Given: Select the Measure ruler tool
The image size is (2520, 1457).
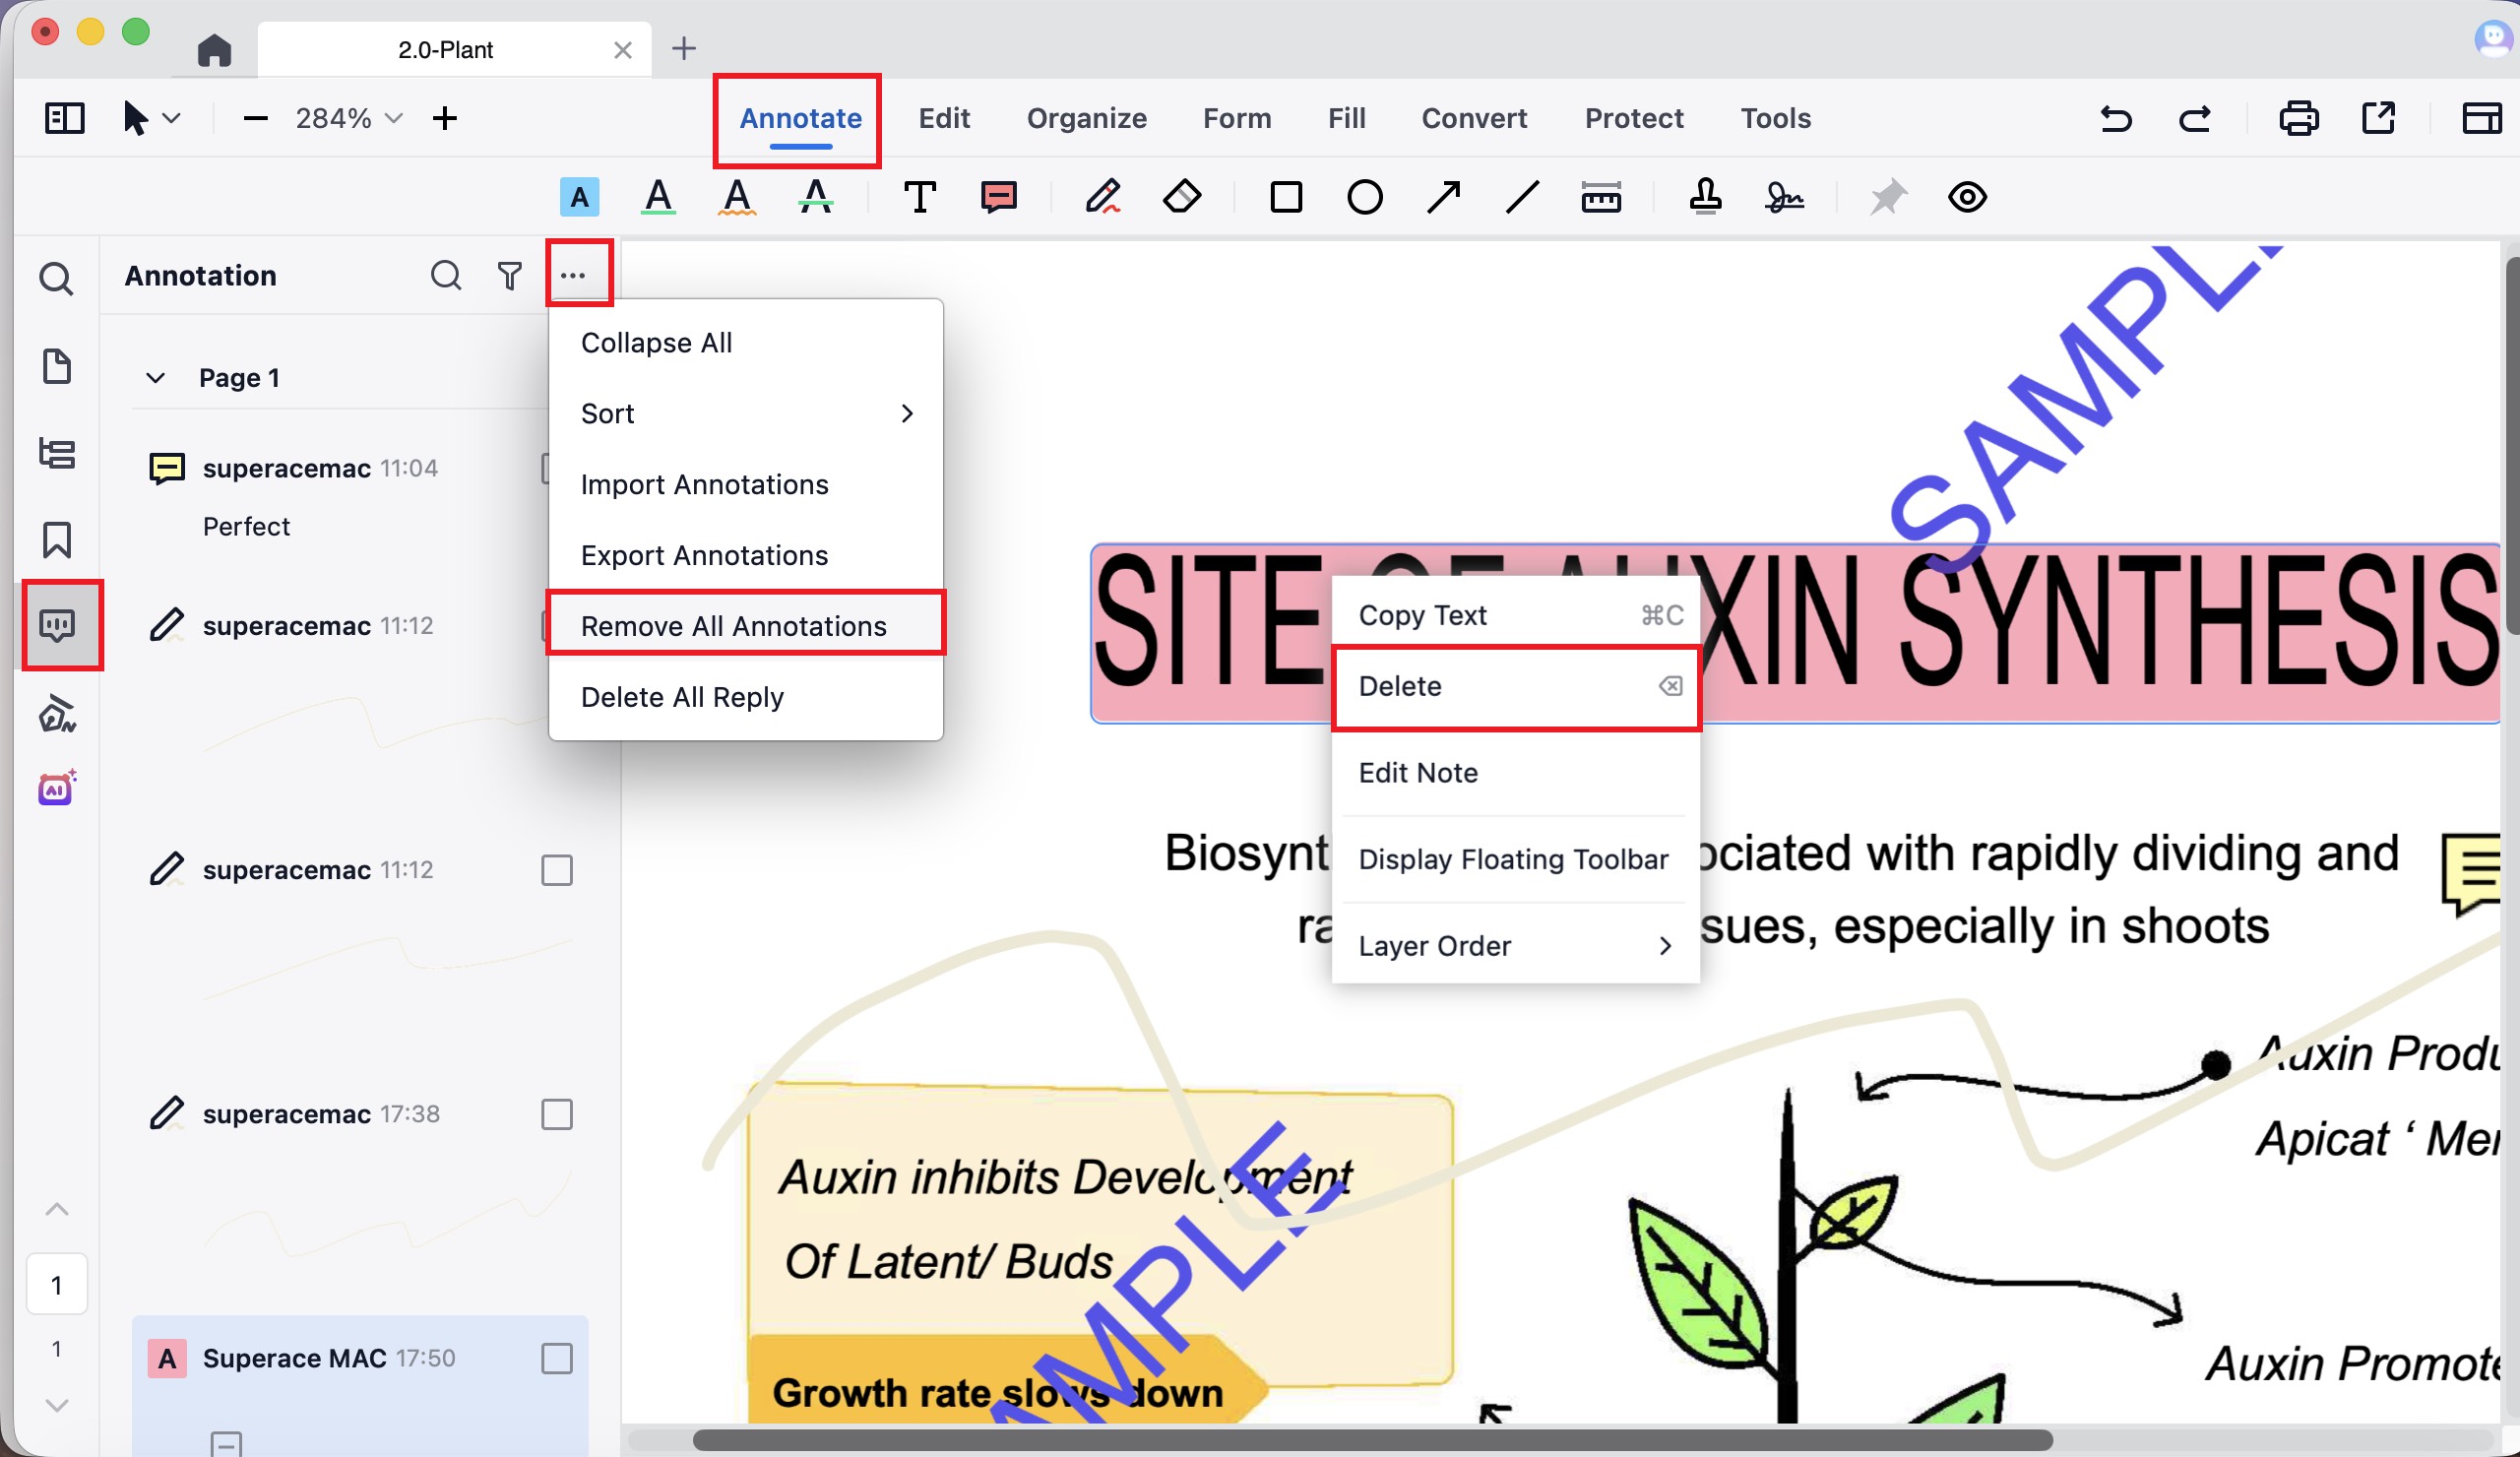Looking at the screenshot, I should click(1601, 197).
